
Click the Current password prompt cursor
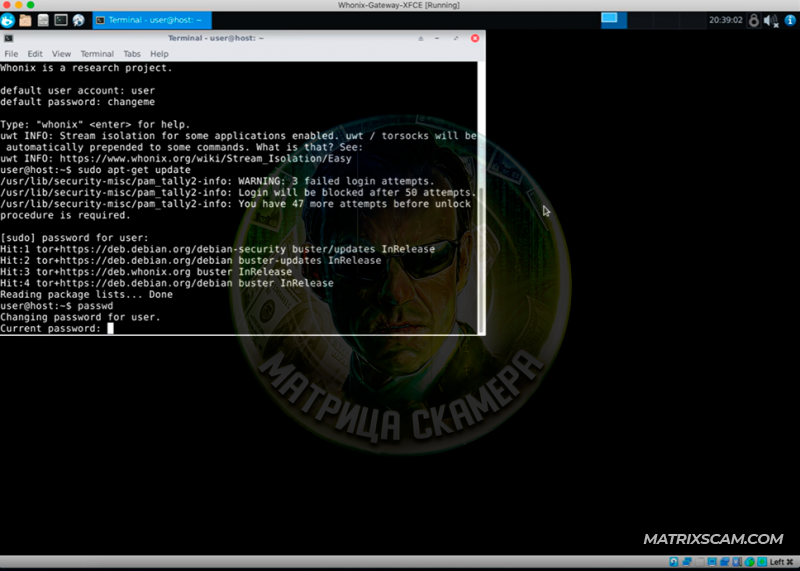[111, 329]
